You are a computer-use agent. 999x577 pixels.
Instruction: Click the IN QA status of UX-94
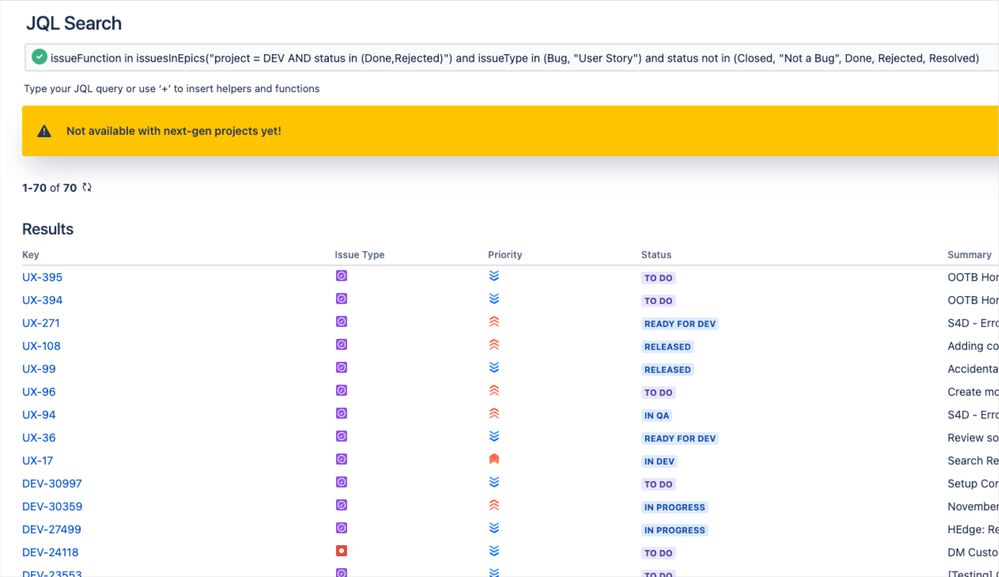pyautogui.click(x=656, y=415)
